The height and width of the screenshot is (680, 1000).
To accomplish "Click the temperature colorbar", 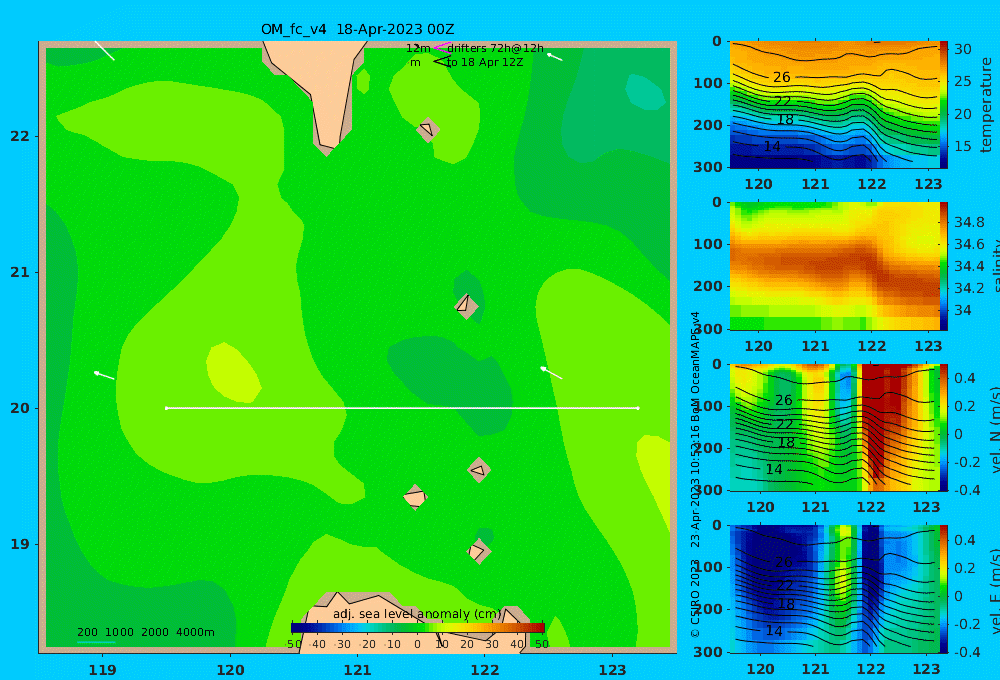I will [943, 105].
